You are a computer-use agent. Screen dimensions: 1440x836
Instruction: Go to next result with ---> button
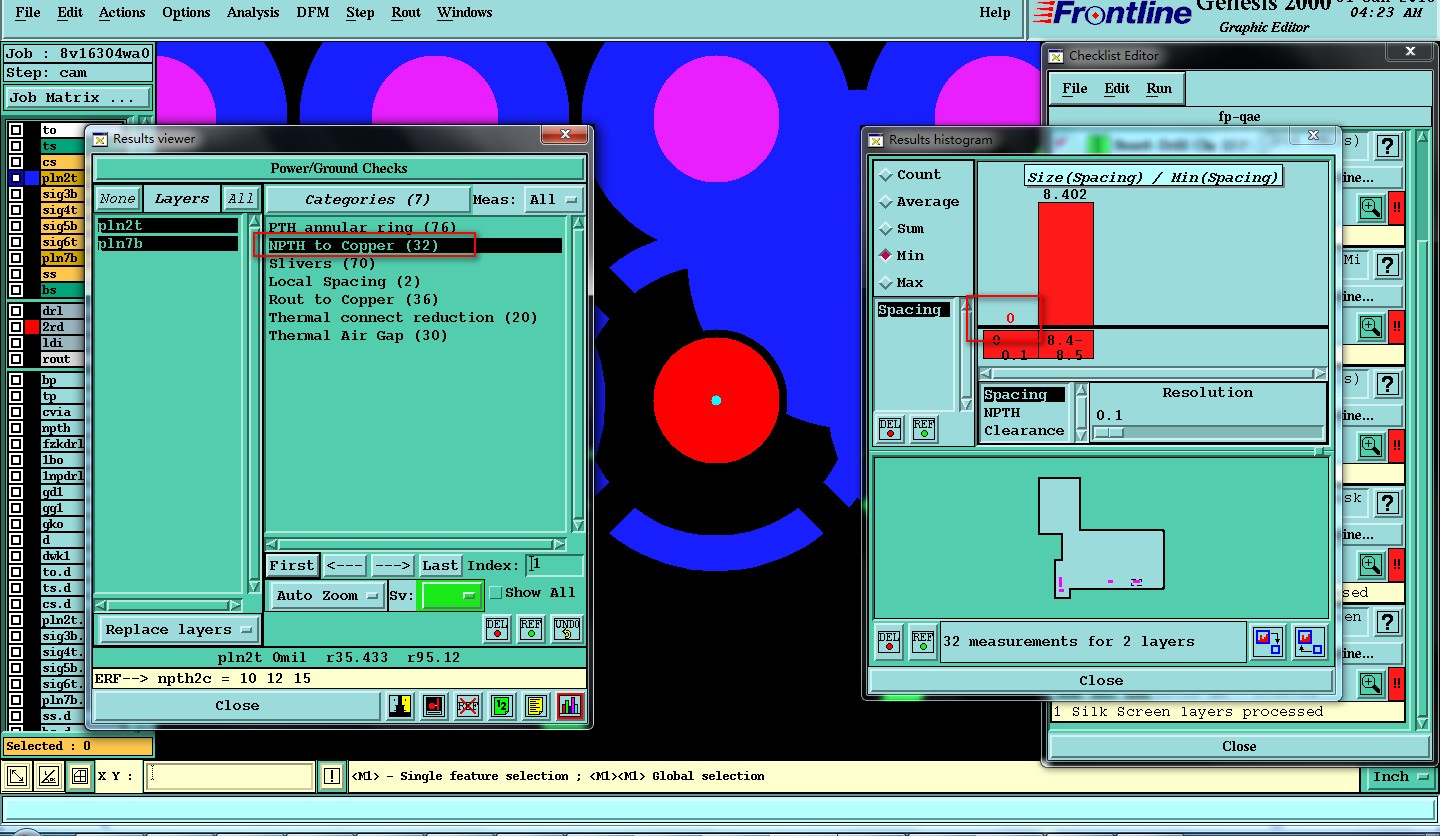coord(393,565)
